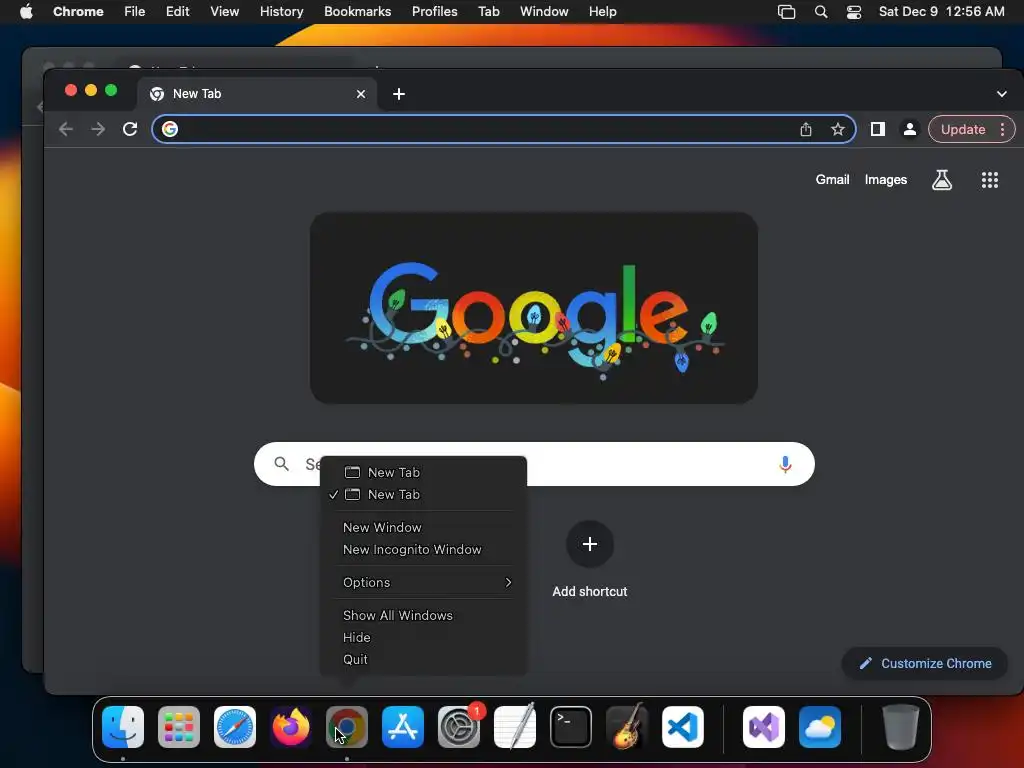This screenshot has height=768, width=1024.
Task: Click the Stage Manager menu bar icon
Action: [786, 12]
